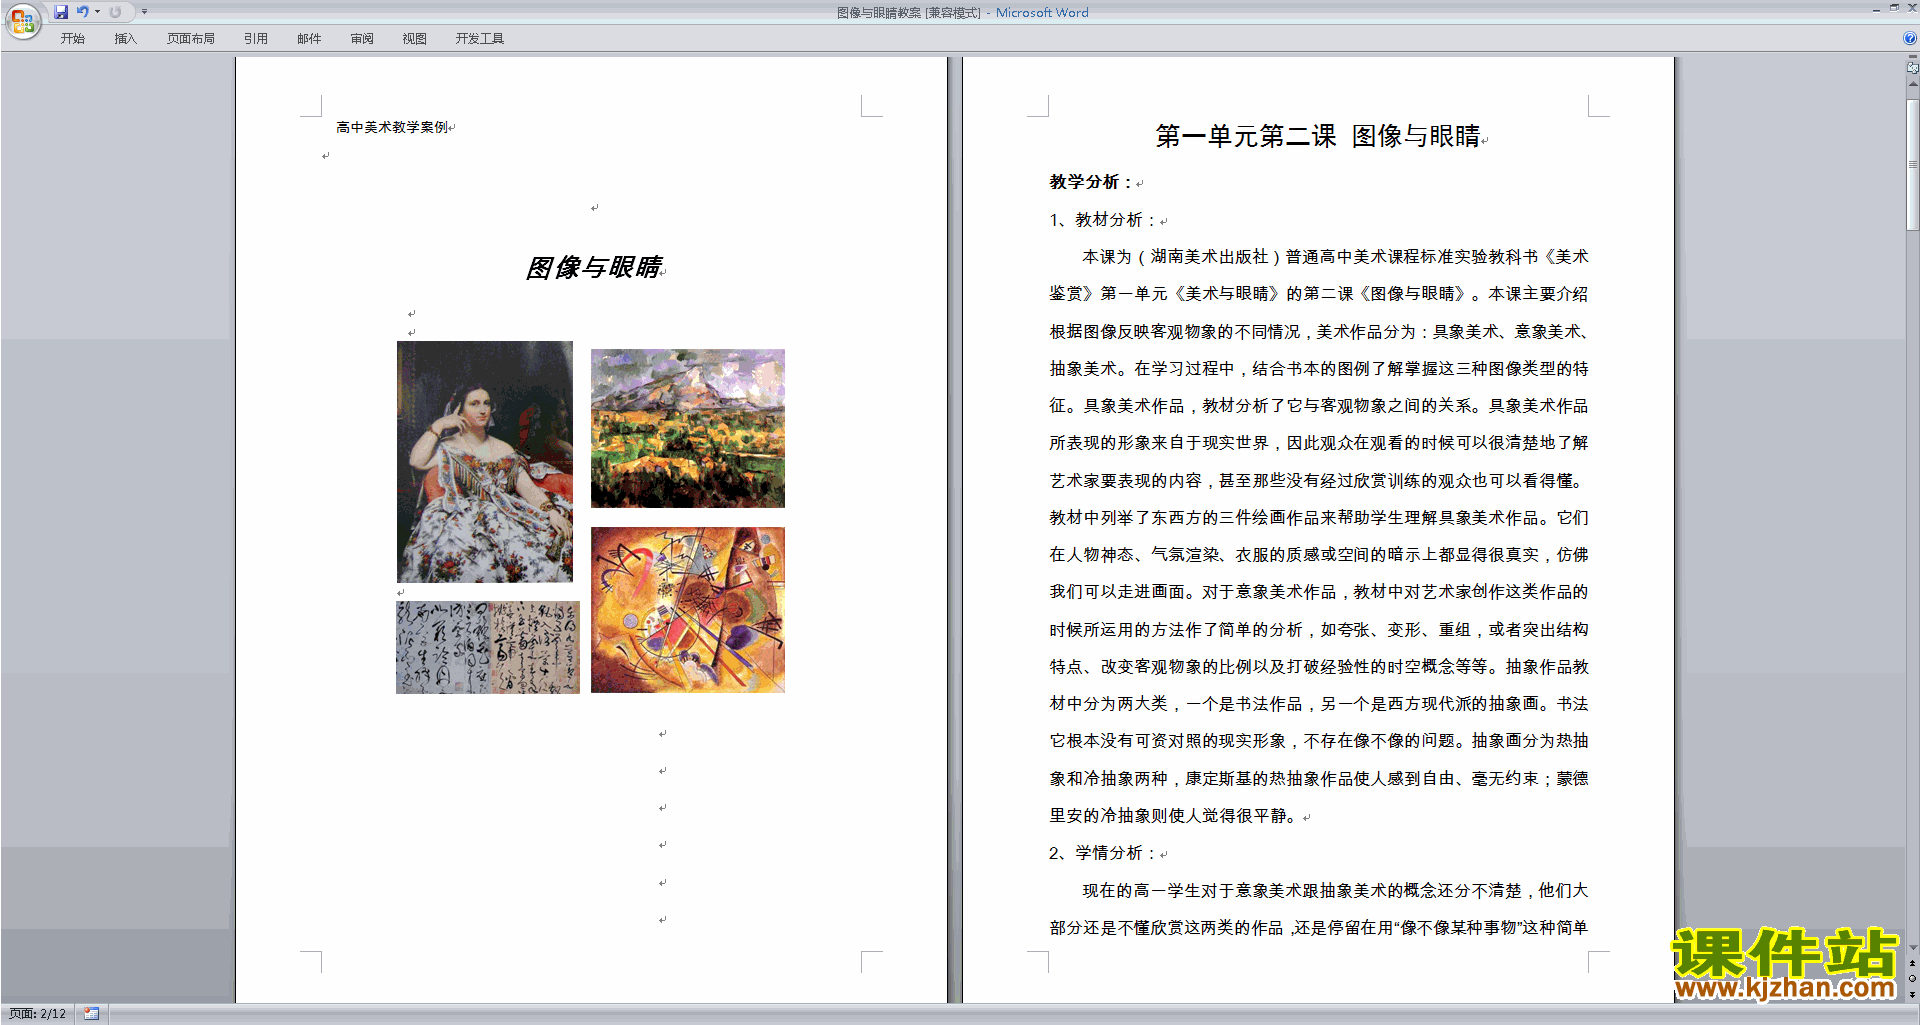Go to the next page with the double-down arrow
The width and height of the screenshot is (1920, 1025).
[1912, 994]
